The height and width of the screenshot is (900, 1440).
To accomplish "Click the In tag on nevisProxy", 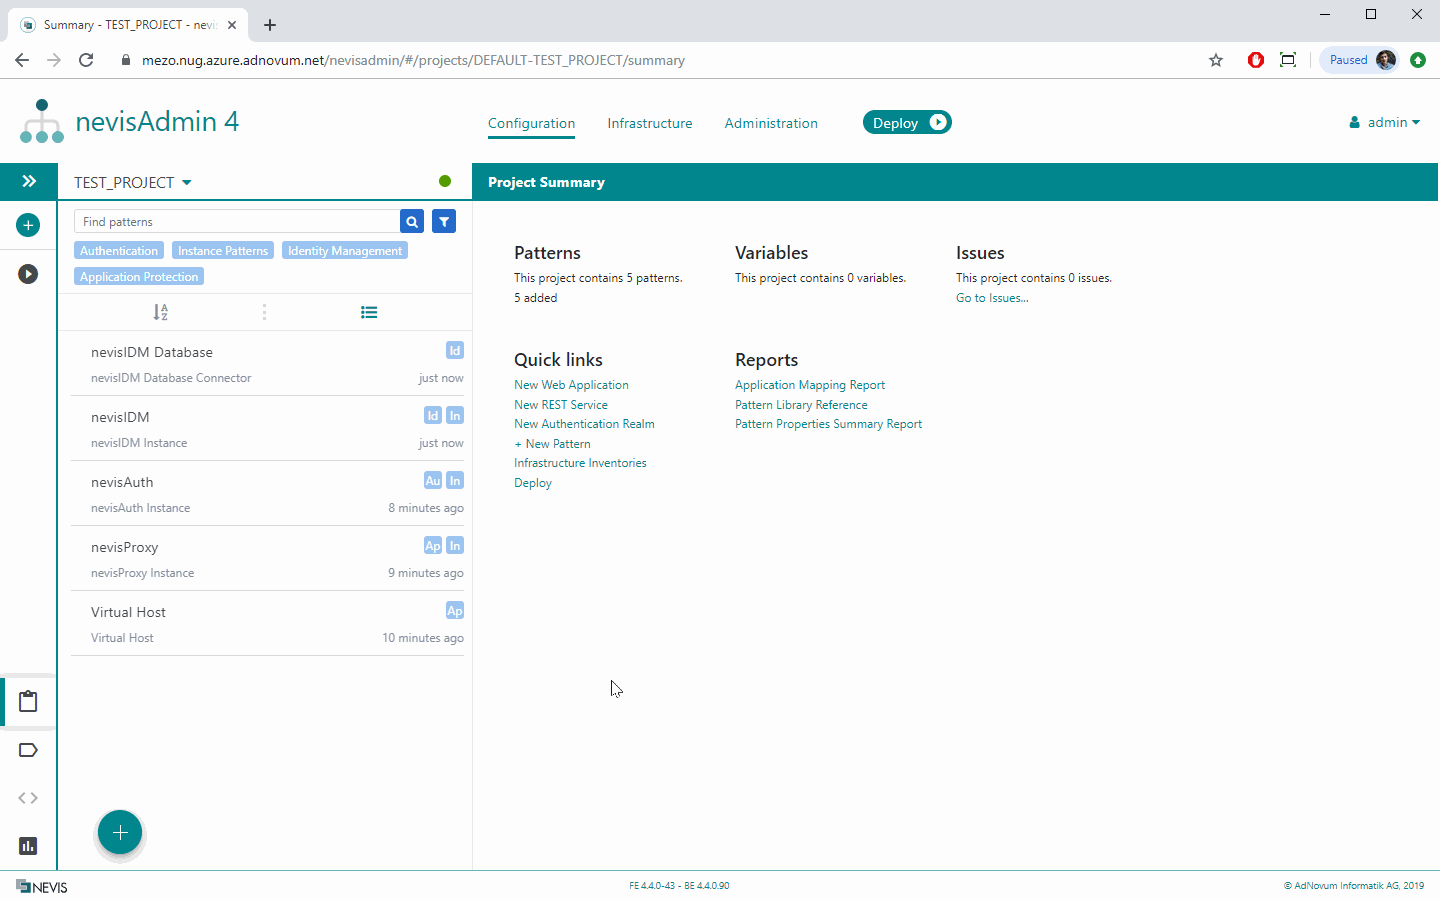I will click(x=455, y=545).
